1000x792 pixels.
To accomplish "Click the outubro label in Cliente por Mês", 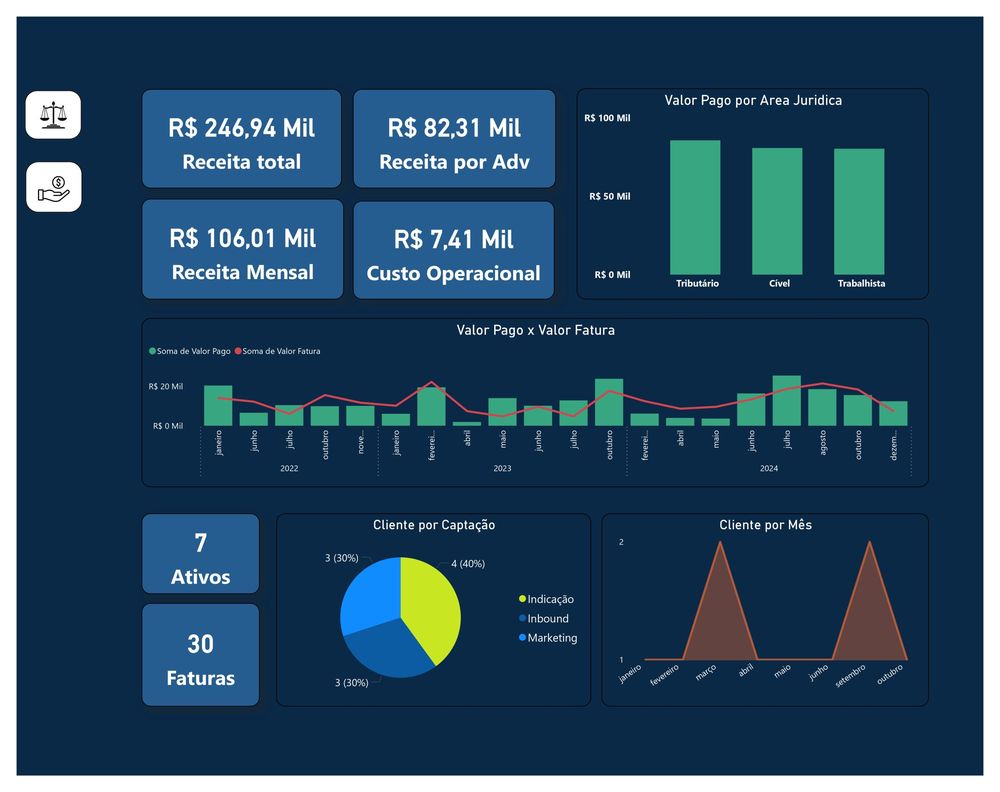I will click(890, 674).
